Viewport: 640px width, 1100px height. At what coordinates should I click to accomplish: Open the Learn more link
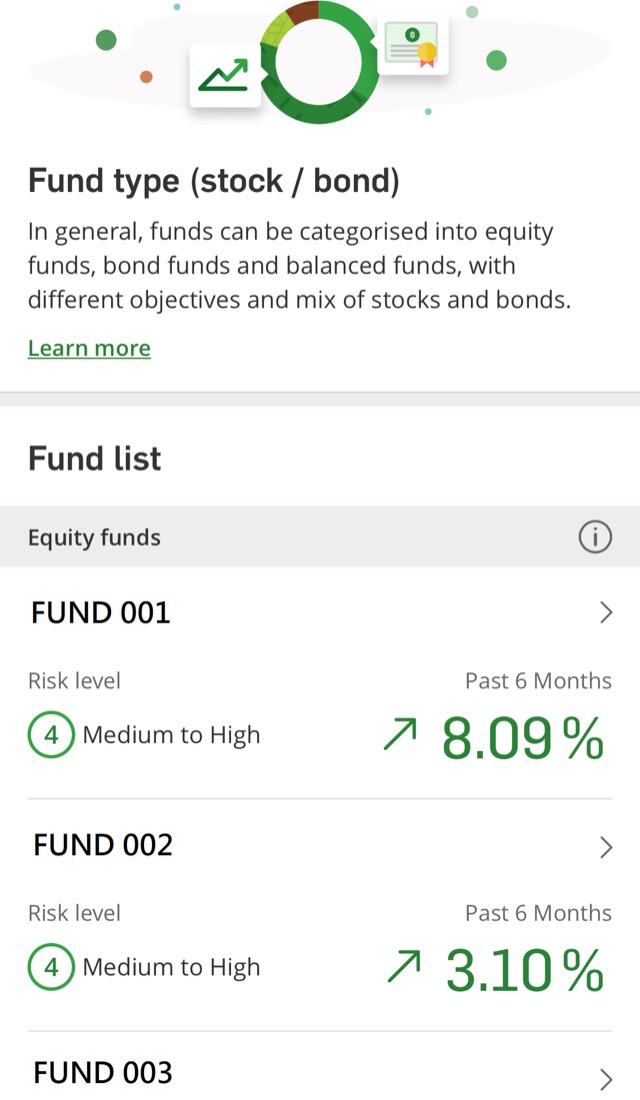89,347
